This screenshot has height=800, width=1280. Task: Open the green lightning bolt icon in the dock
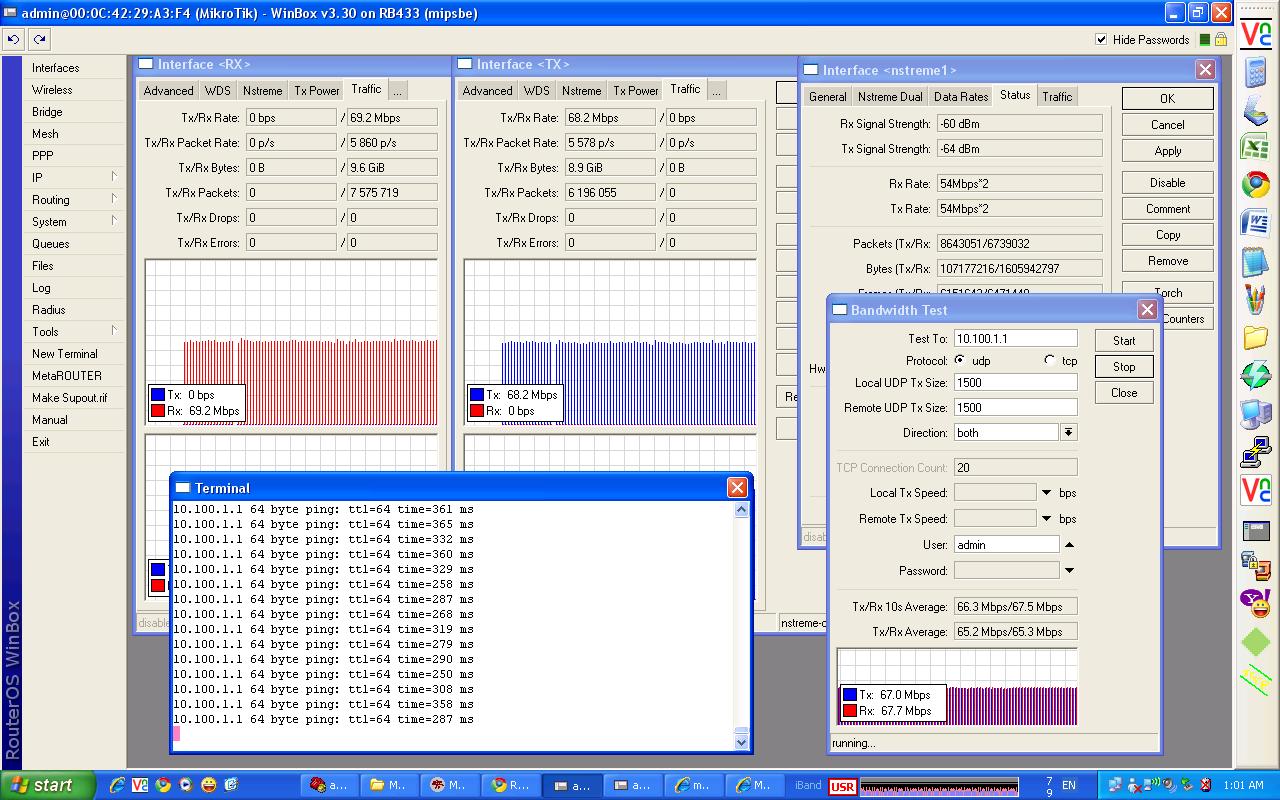(1255, 375)
